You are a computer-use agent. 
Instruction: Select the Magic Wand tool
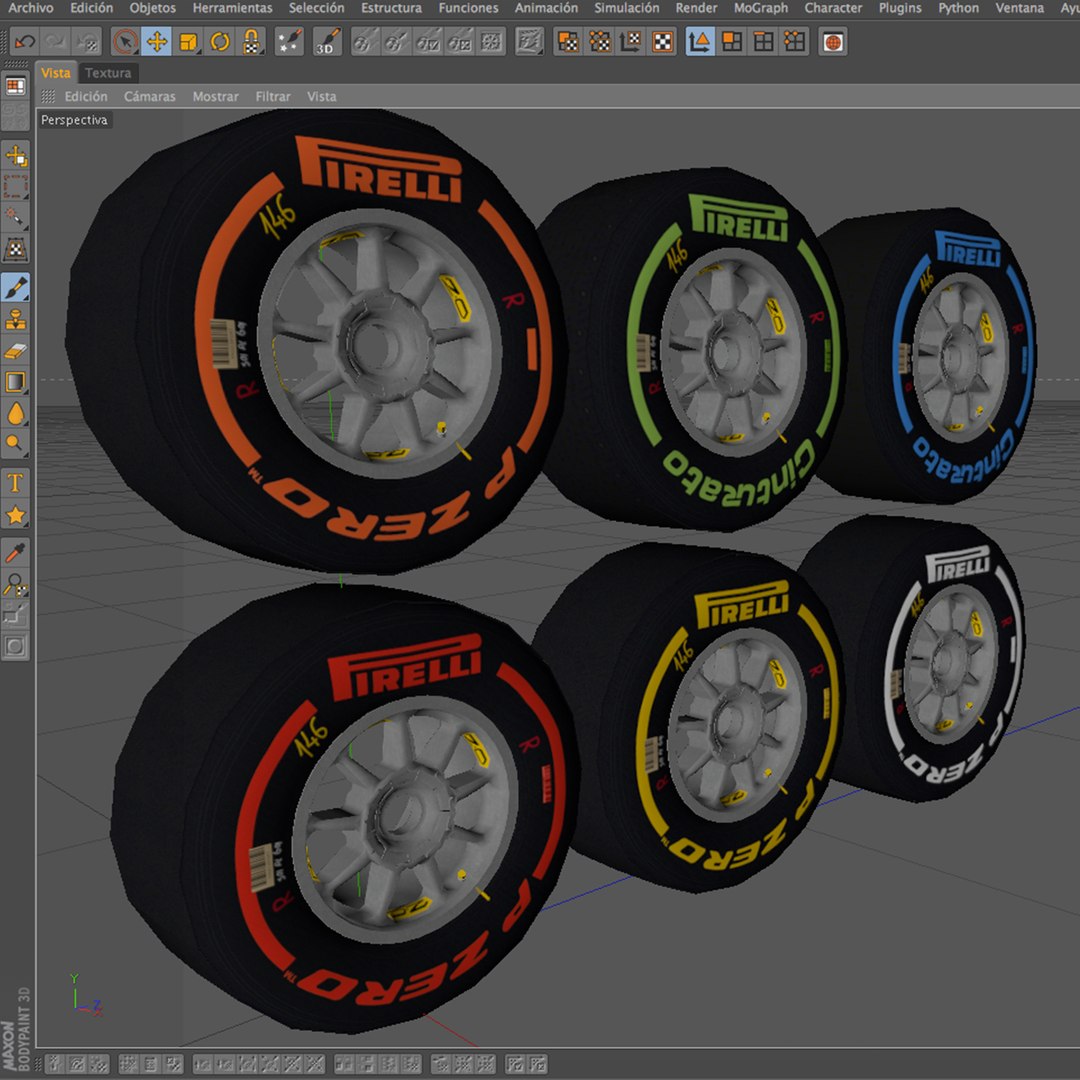pyautogui.click(x=15, y=218)
